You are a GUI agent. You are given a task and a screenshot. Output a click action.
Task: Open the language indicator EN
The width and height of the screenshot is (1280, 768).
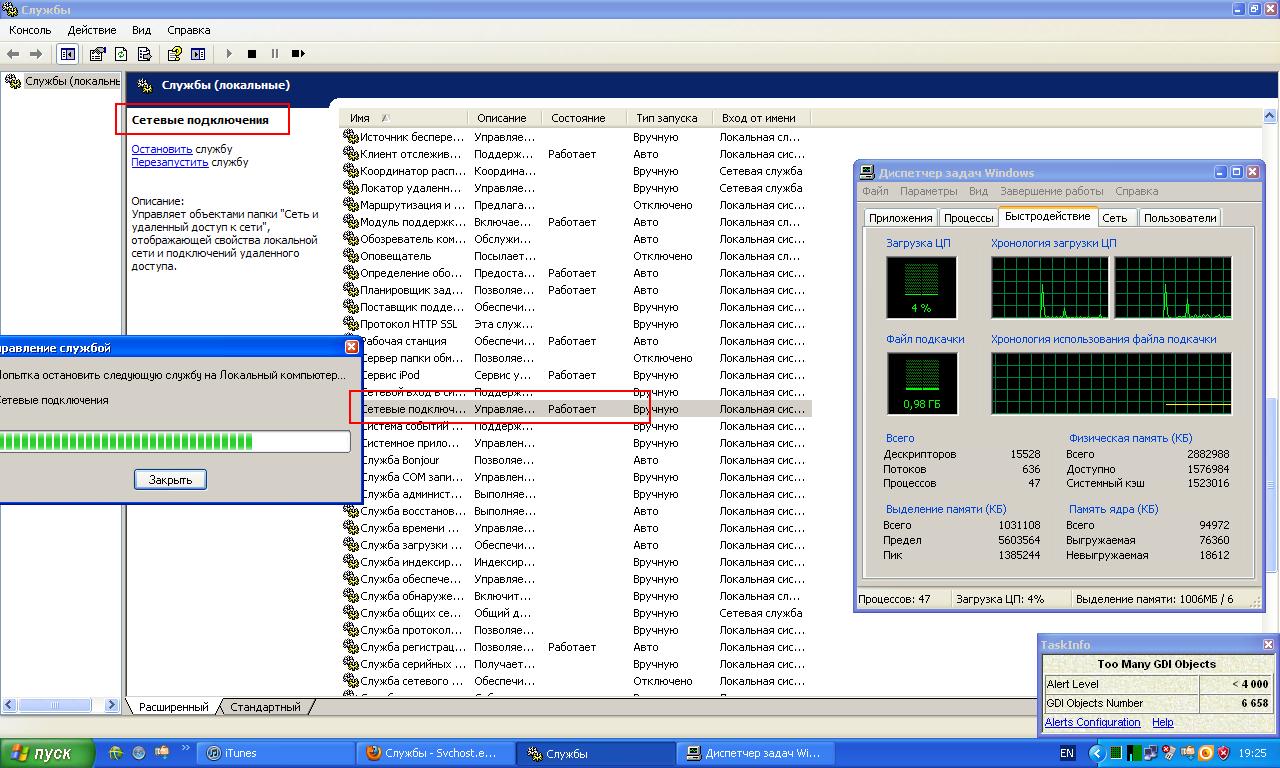click(1067, 753)
